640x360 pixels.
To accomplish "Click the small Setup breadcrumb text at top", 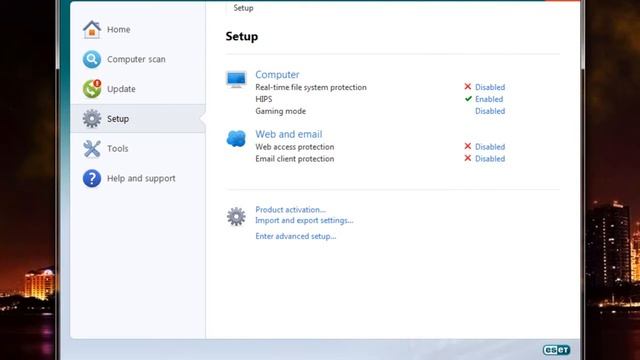I will (243, 8).
